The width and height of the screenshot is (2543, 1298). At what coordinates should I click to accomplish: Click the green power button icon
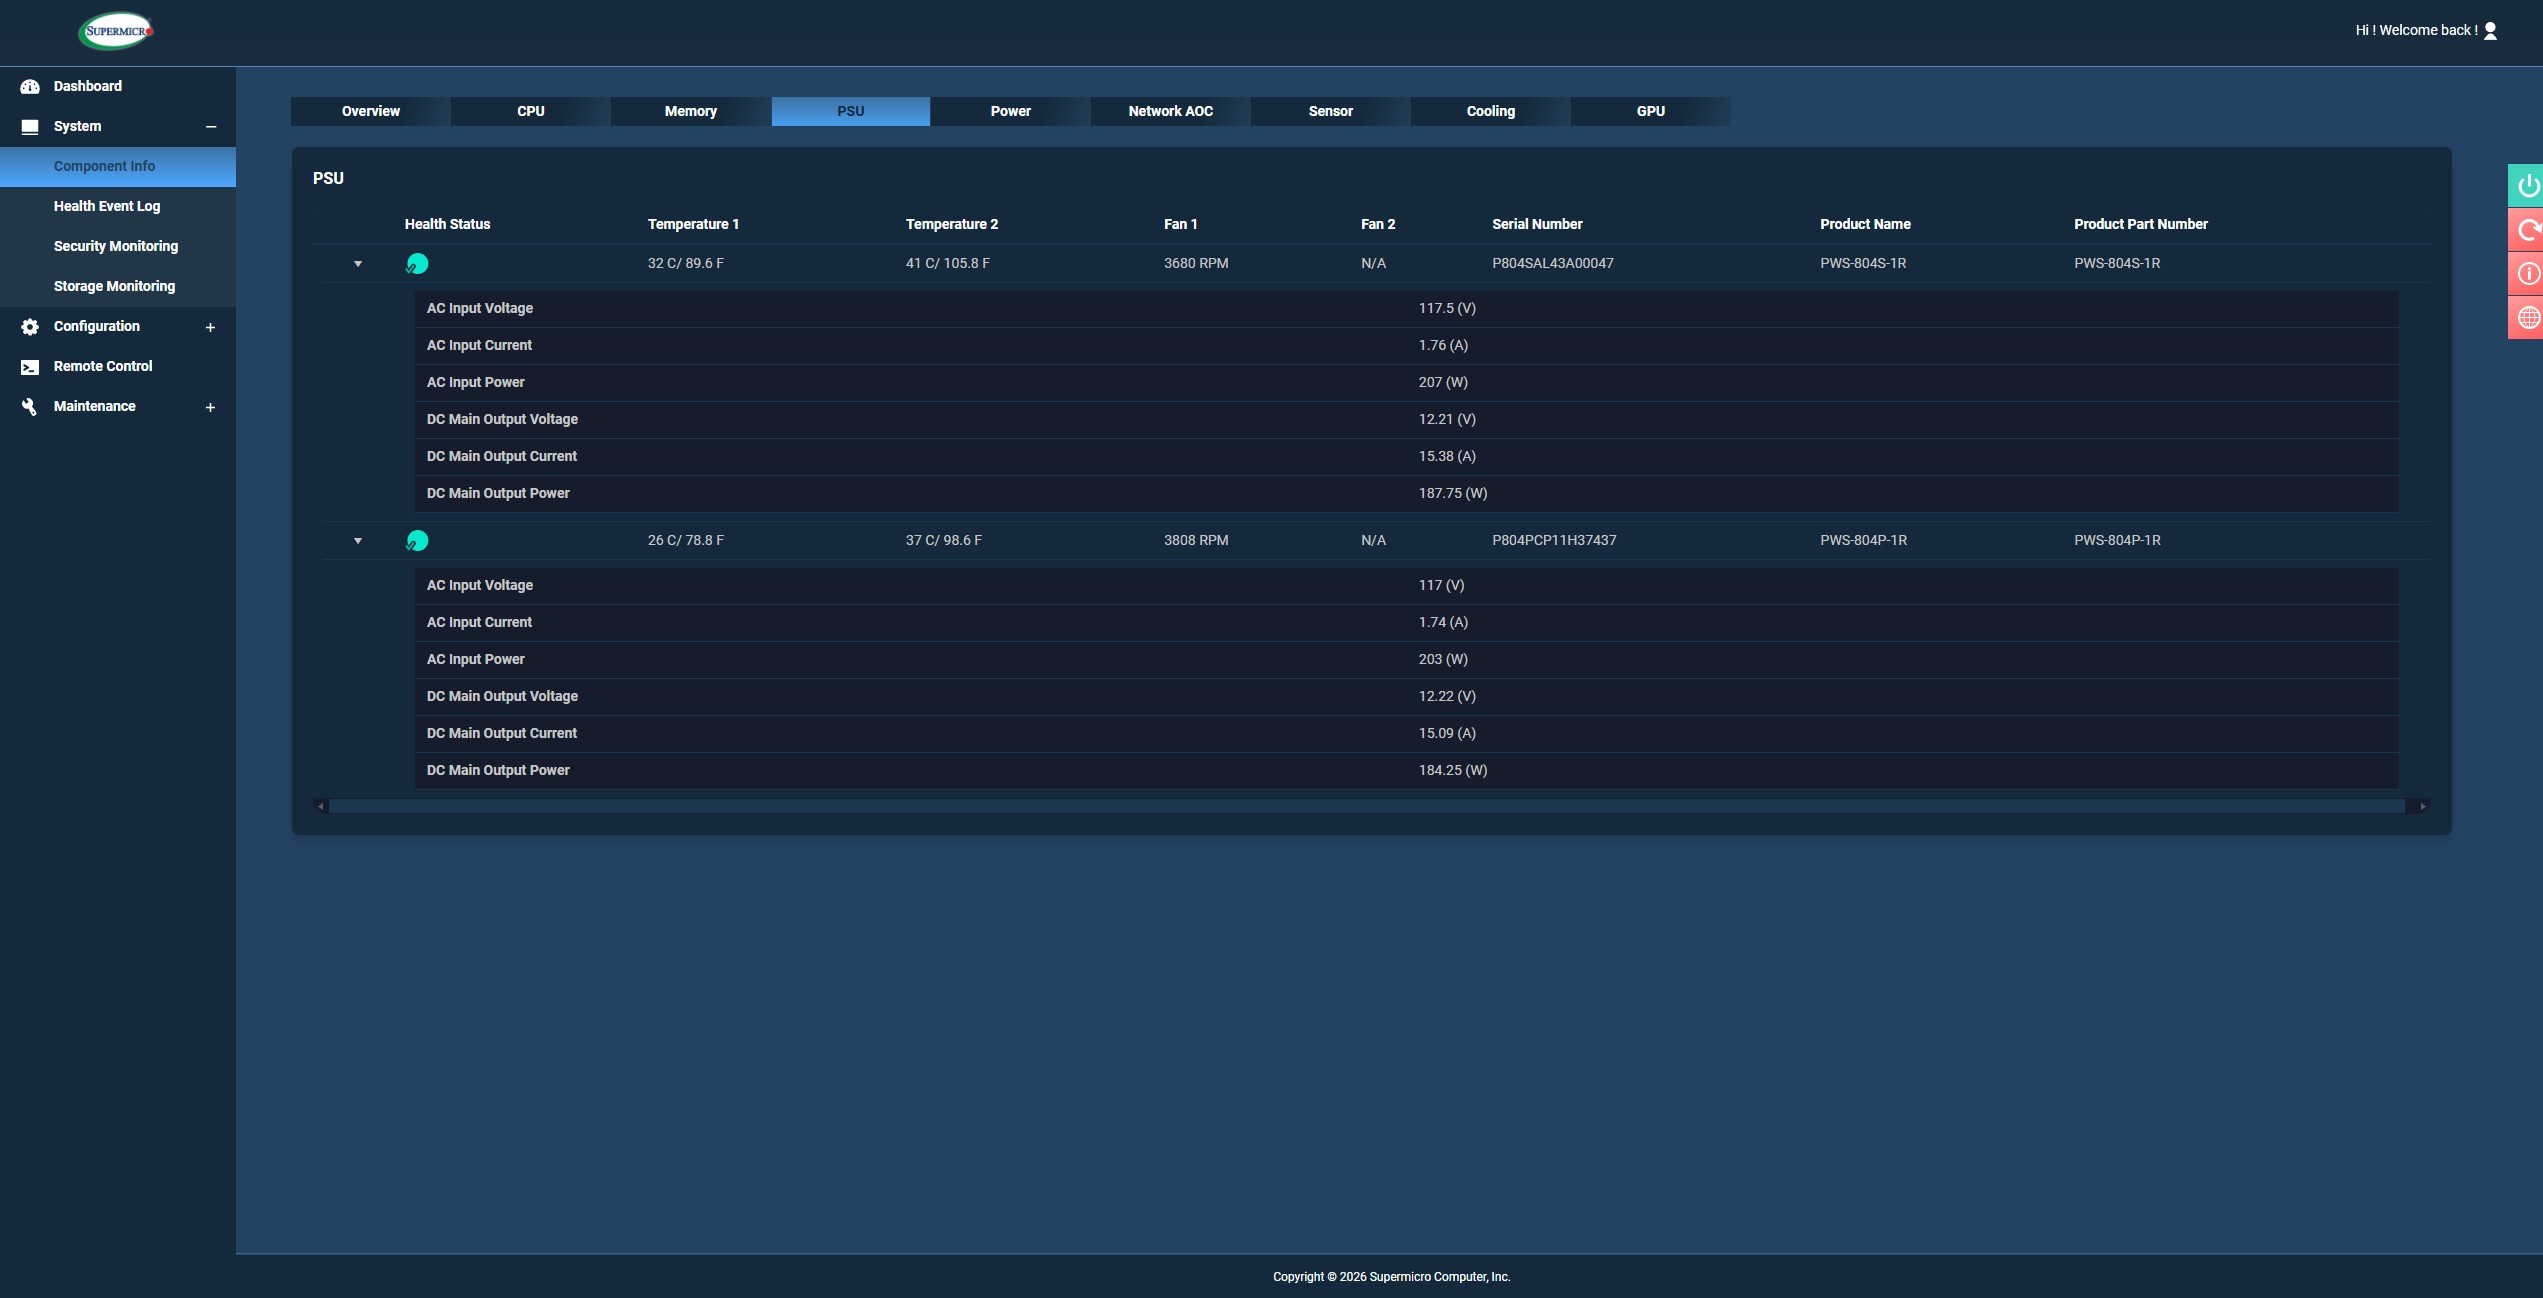[2527, 186]
